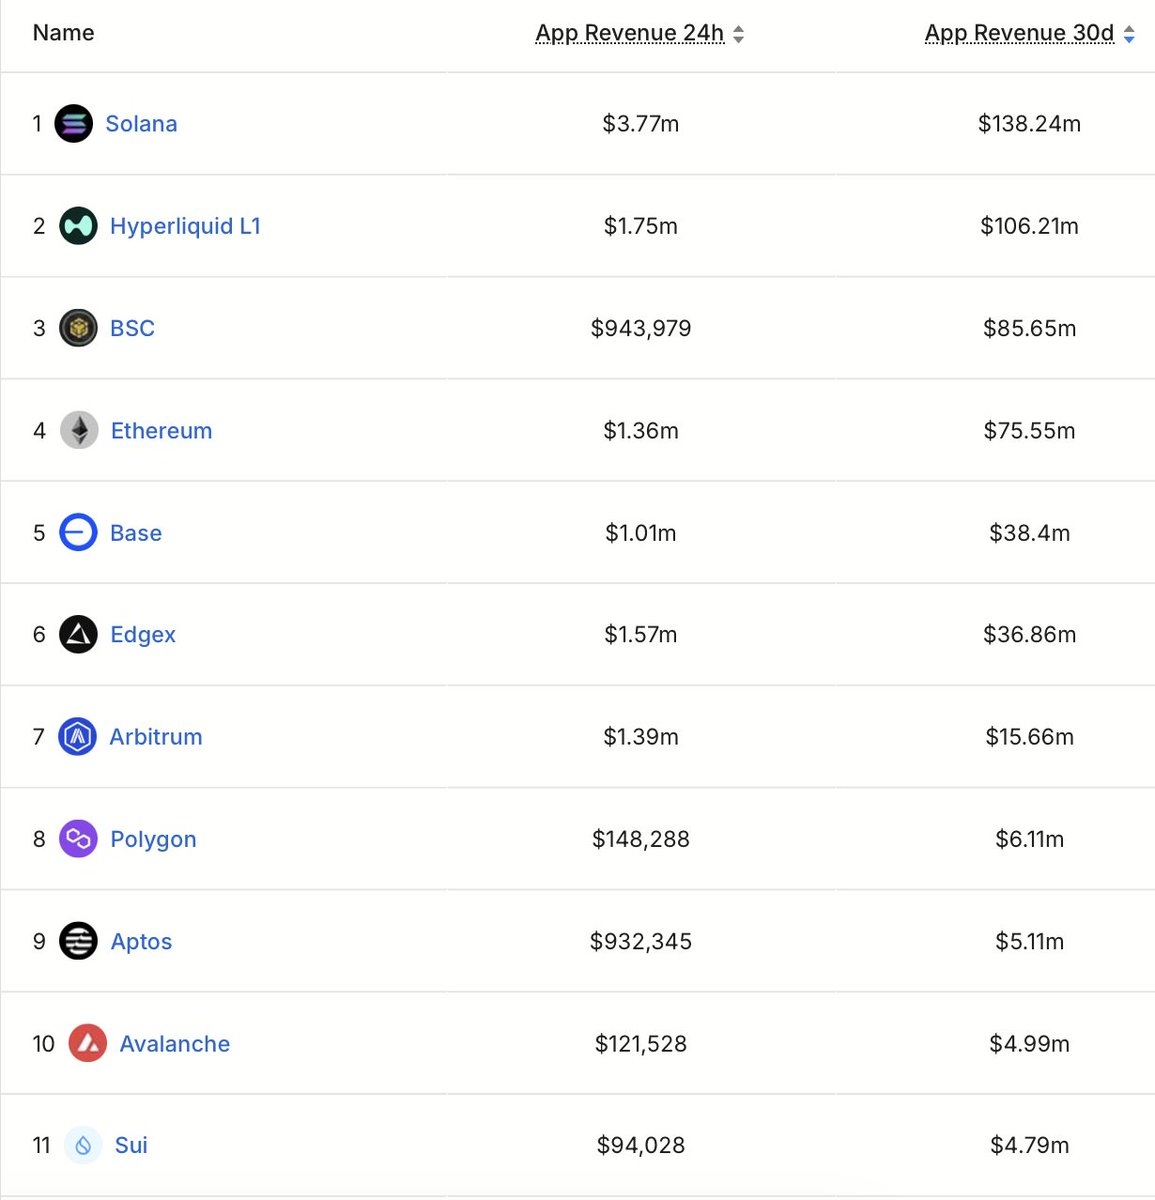1155x1200 pixels.
Task: Click the Polygon logo icon
Action: 78,839
